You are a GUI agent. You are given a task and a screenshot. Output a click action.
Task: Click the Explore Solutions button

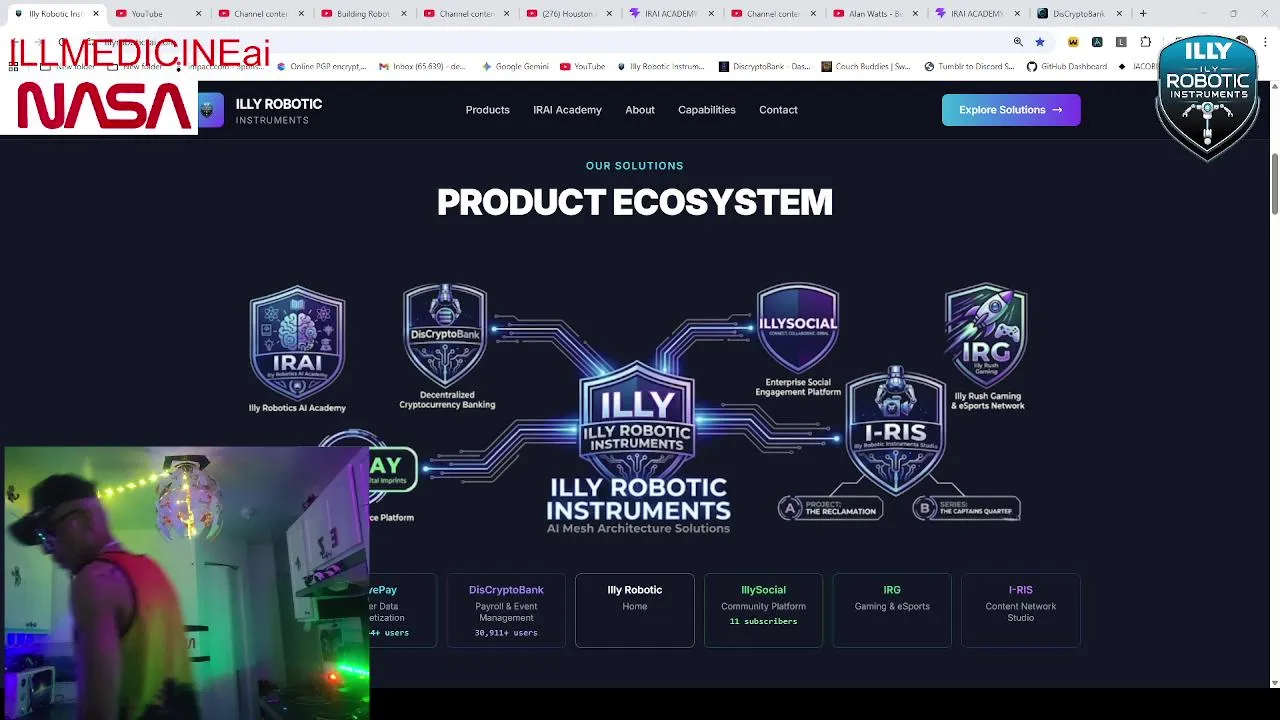pos(1011,110)
